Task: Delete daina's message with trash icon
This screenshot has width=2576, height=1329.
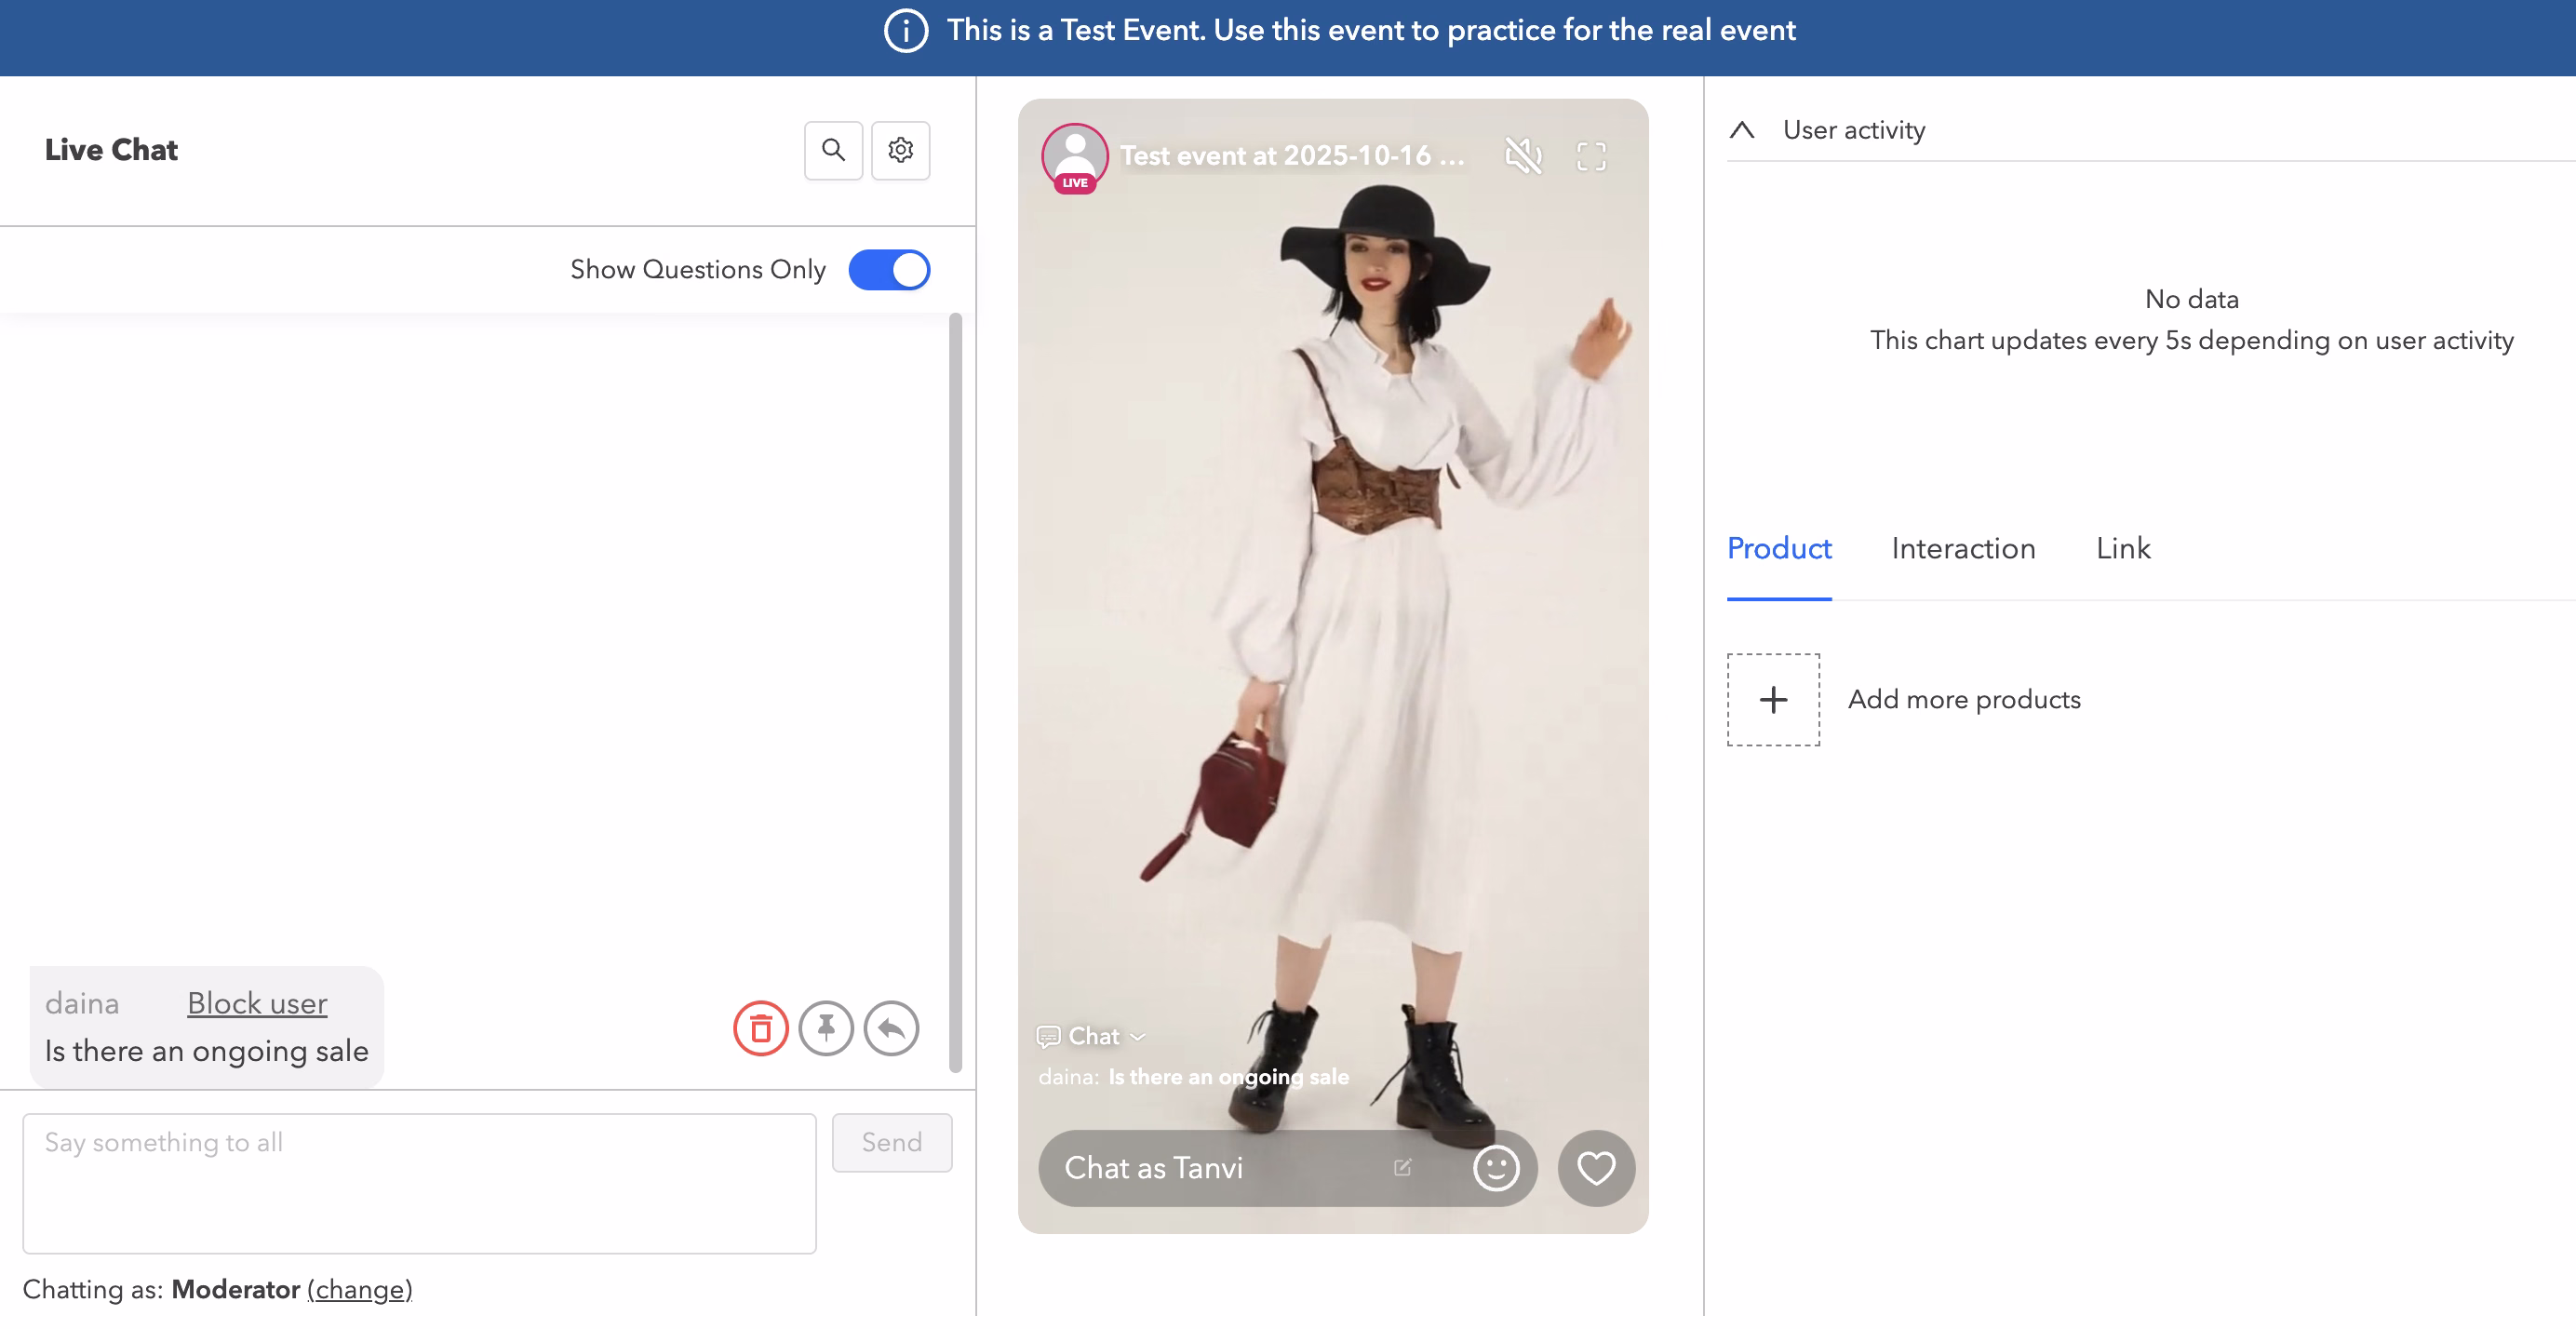Action: click(x=760, y=1028)
